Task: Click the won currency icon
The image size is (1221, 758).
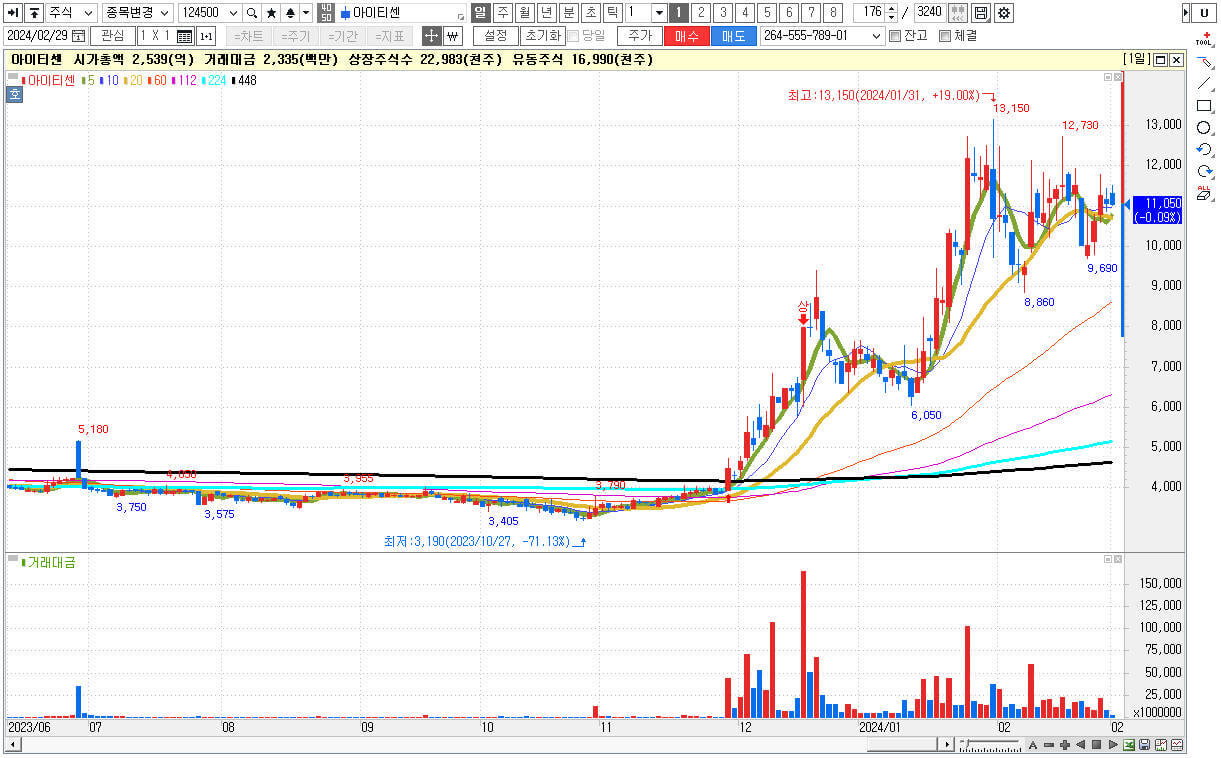Action: pos(452,36)
